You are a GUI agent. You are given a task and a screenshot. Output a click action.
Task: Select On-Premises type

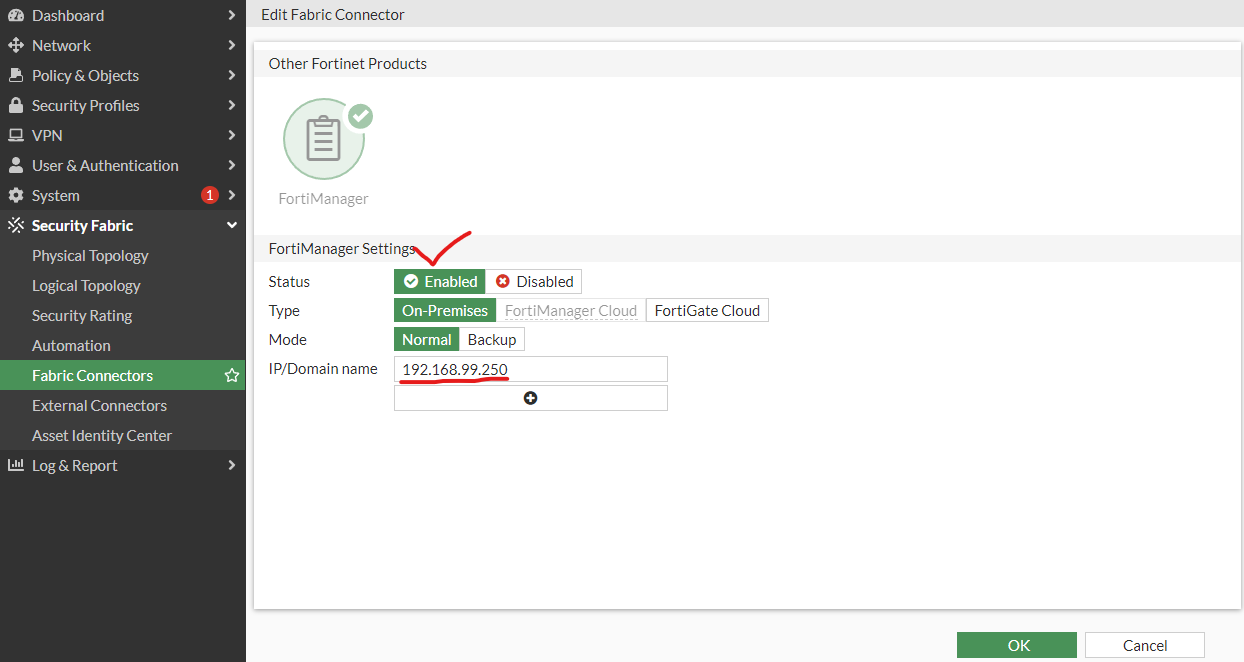(x=445, y=311)
